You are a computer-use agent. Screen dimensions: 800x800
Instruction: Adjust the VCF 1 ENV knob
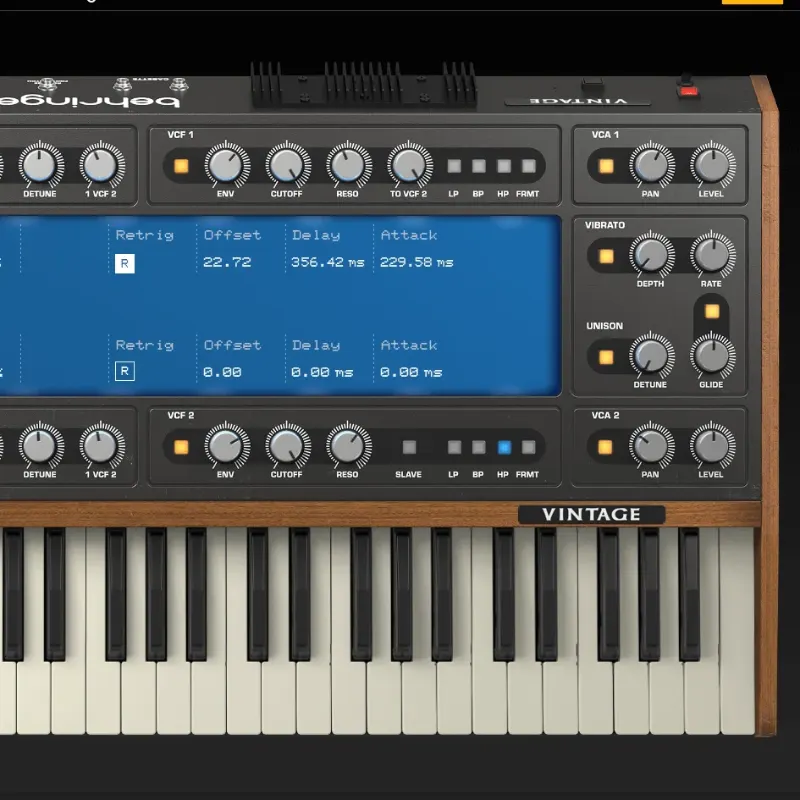coord(226,165)
